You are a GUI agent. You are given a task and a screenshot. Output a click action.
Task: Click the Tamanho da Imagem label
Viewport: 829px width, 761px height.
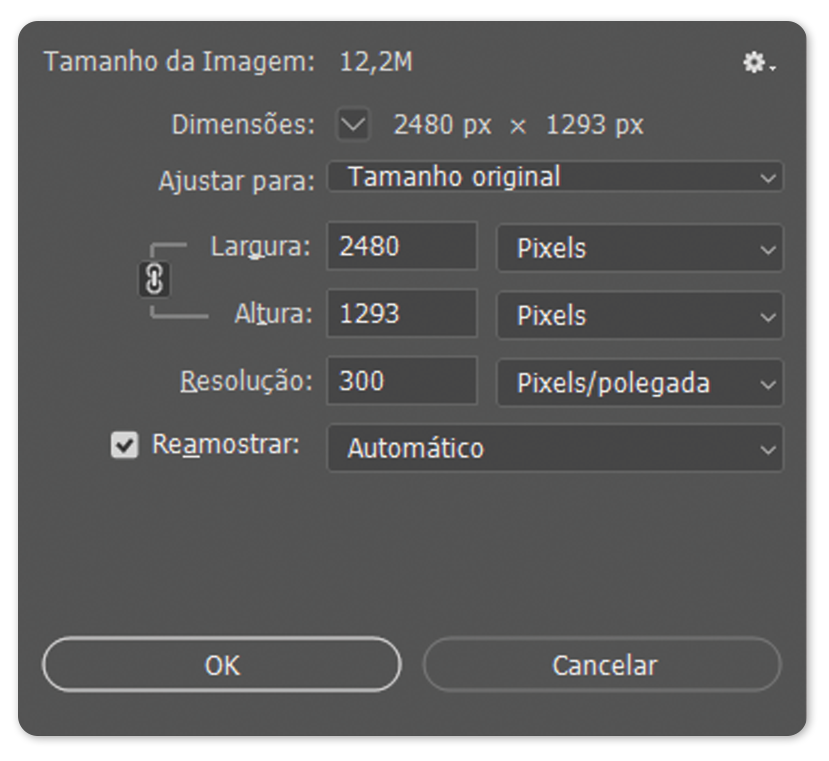(178, 63)
